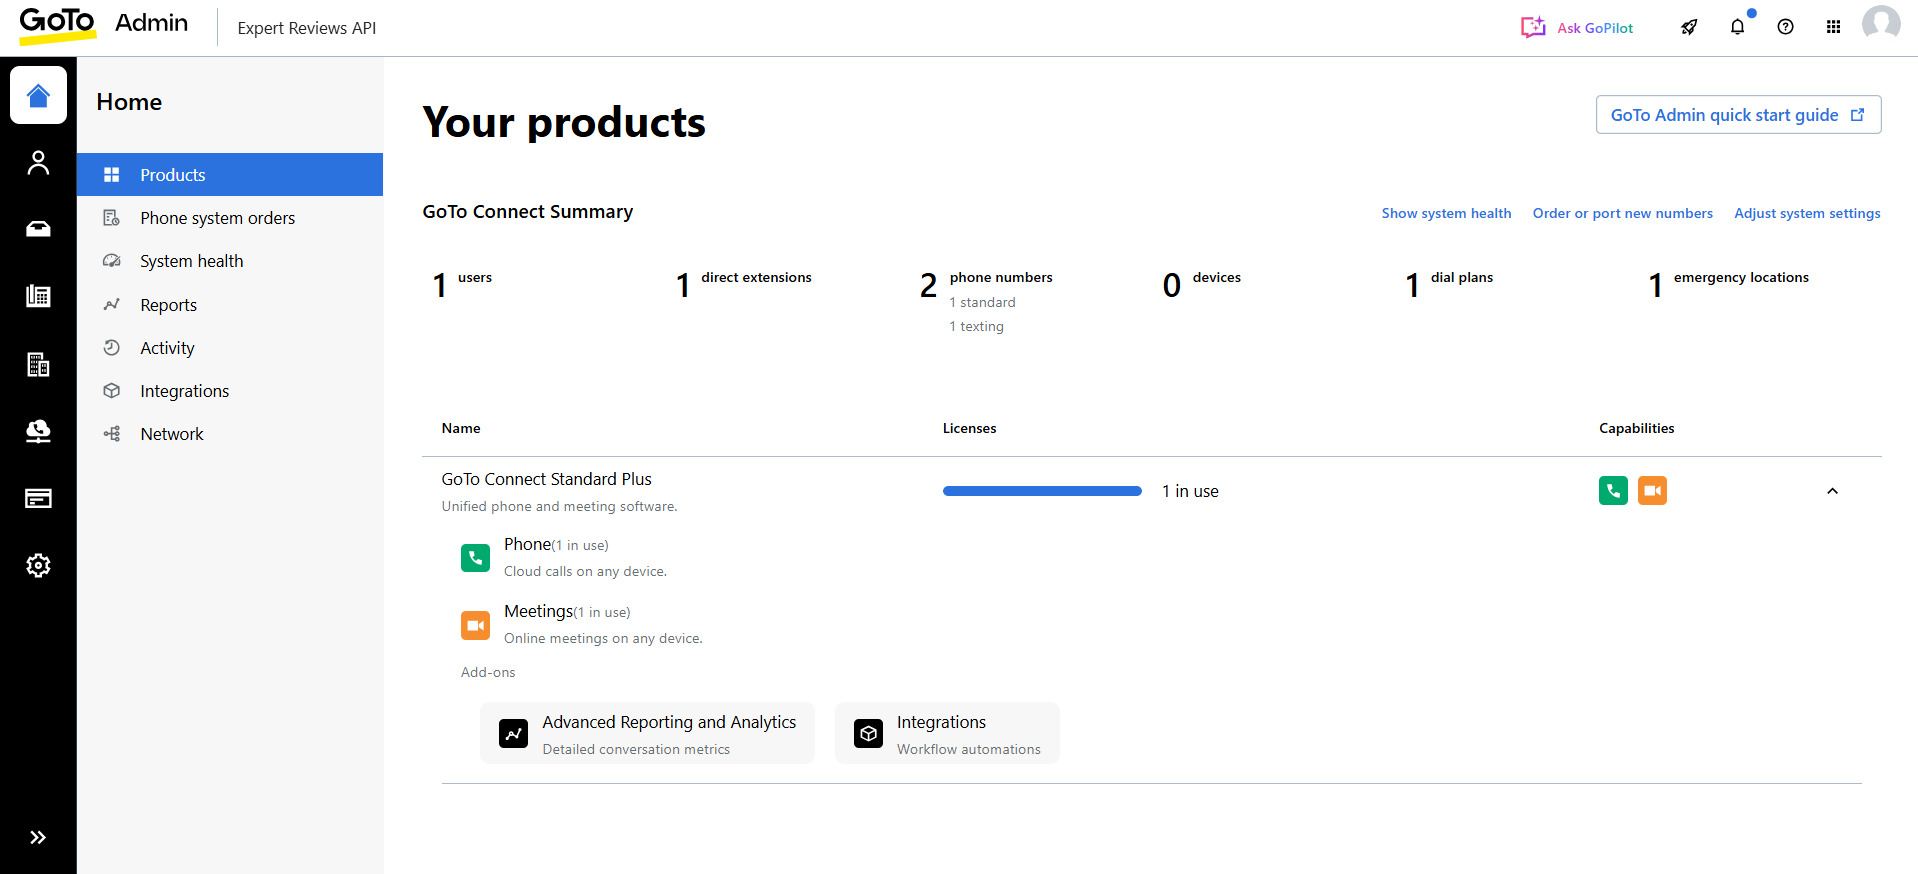The image size is (1918, 874).
Task: Click the green phone capability icon
Action: coord(1613,491)
